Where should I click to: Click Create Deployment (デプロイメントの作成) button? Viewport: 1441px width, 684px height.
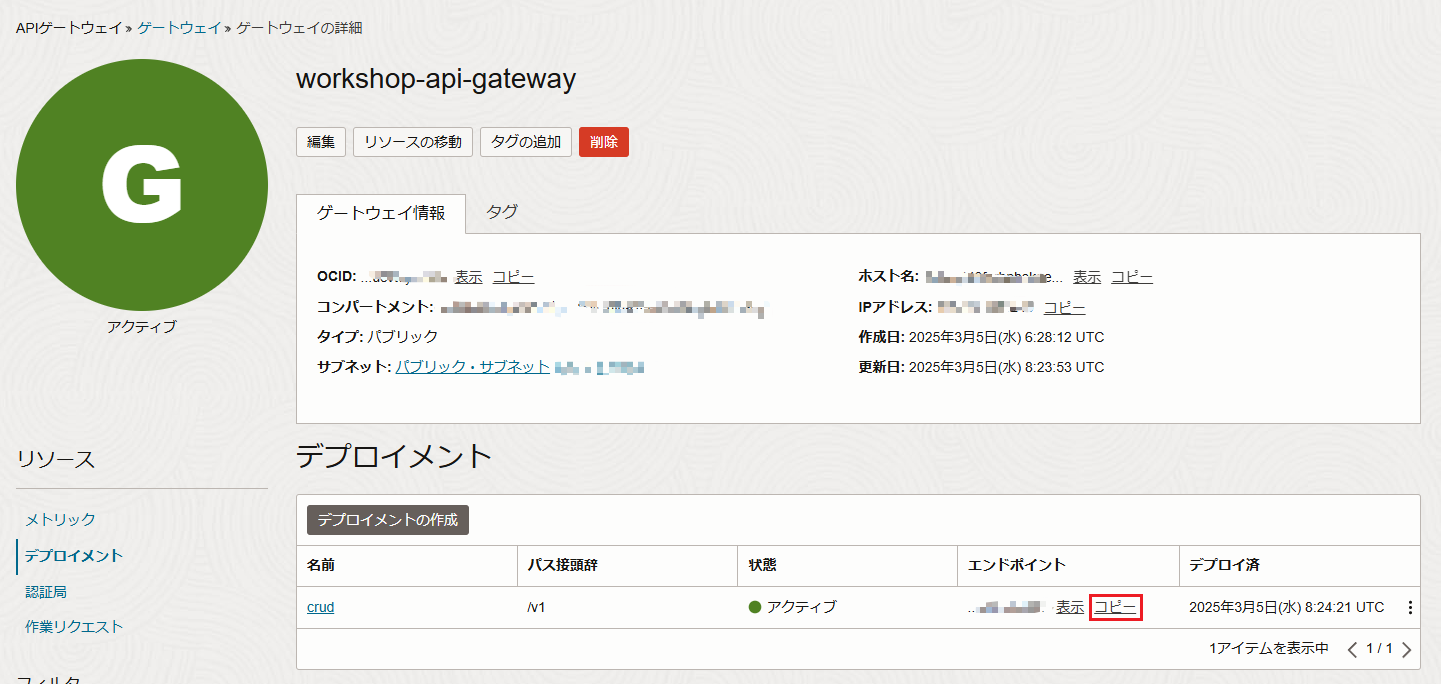pyautogui.click(x=388, y=520)
